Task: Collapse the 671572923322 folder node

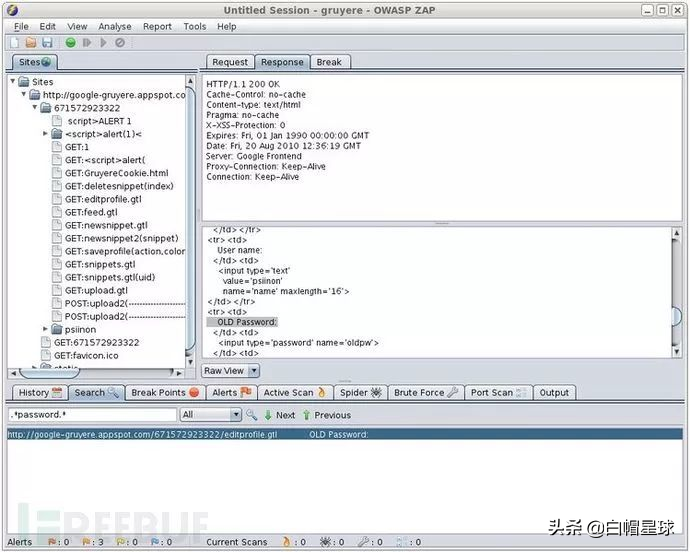Action: click(x=35, y=107)
